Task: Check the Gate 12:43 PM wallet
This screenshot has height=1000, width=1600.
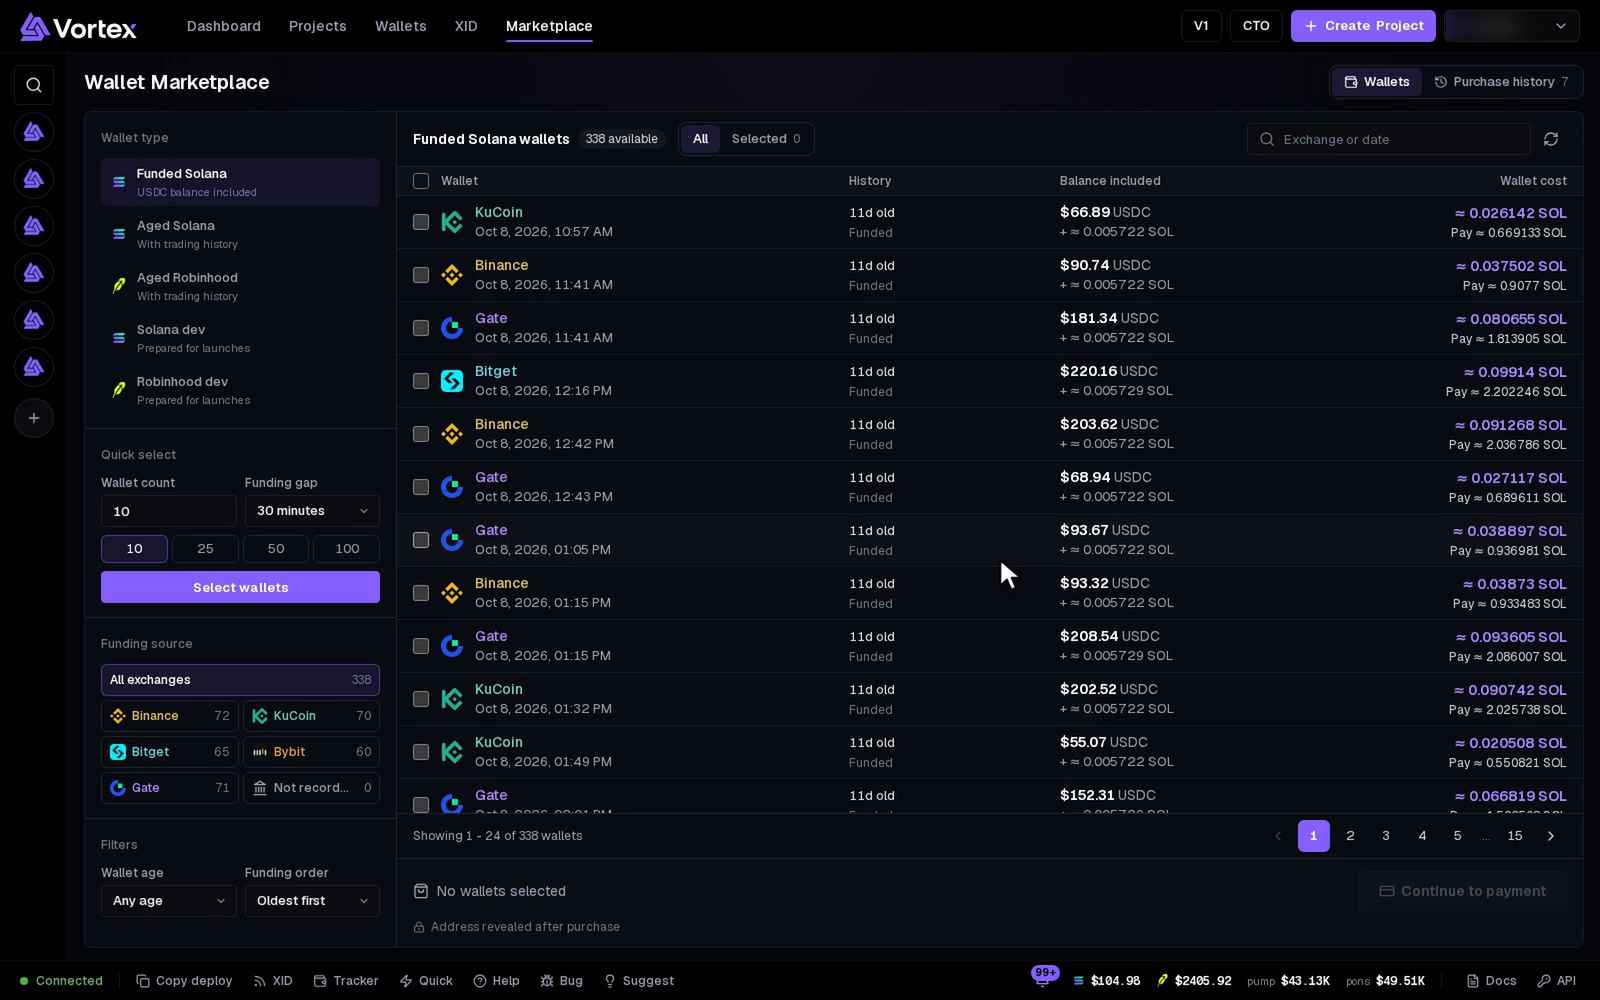Action: (x=421, y=487)
